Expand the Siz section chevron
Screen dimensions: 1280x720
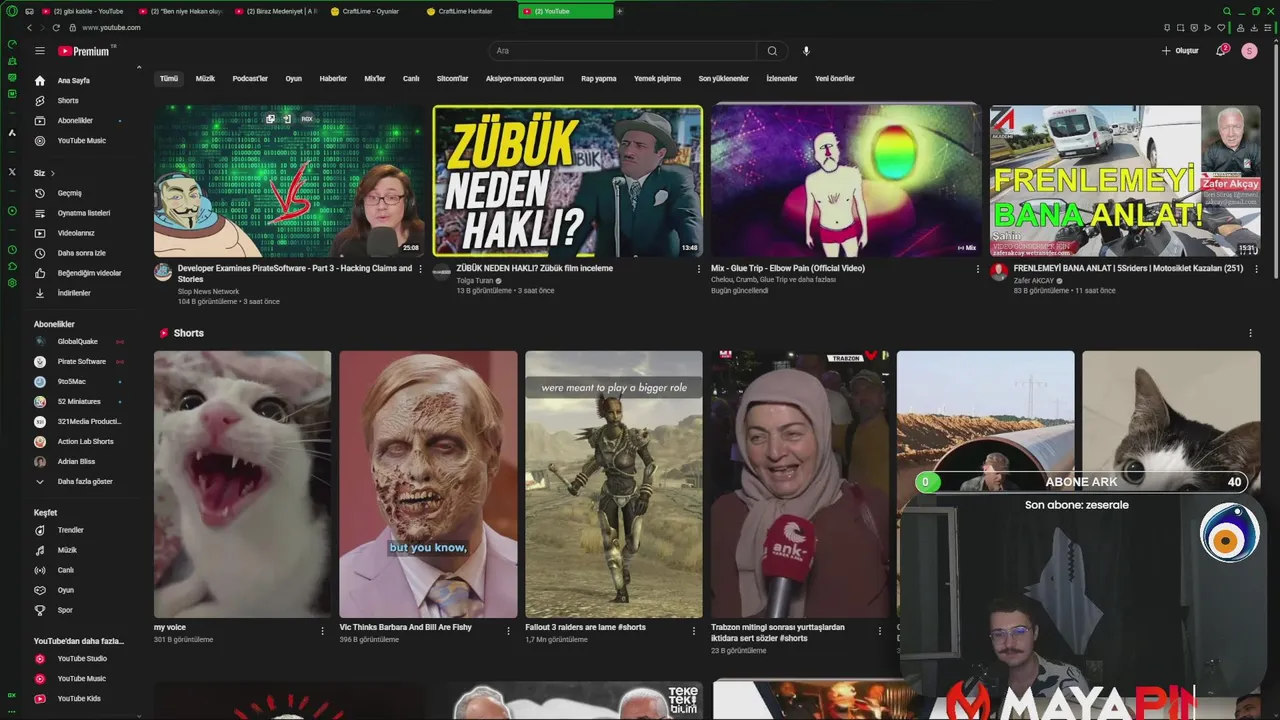(x=53, y=173)
